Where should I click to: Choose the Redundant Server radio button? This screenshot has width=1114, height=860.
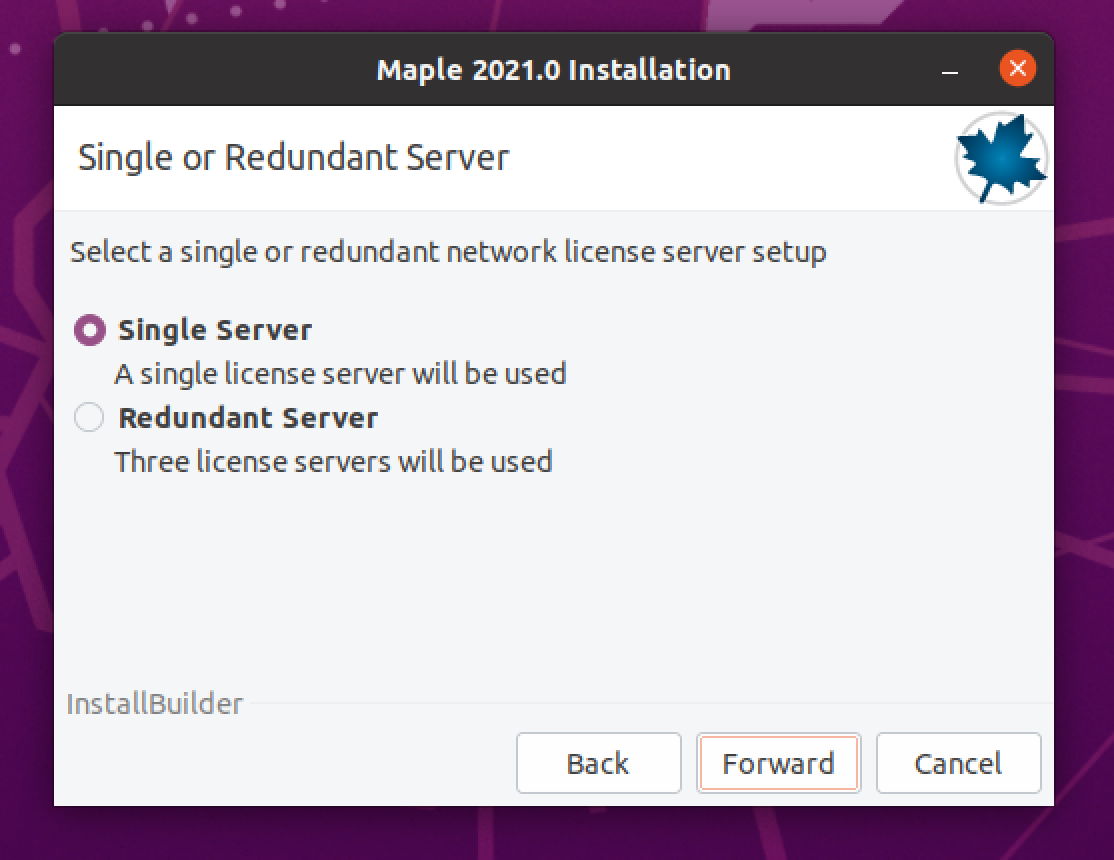(x=89, y=417)
